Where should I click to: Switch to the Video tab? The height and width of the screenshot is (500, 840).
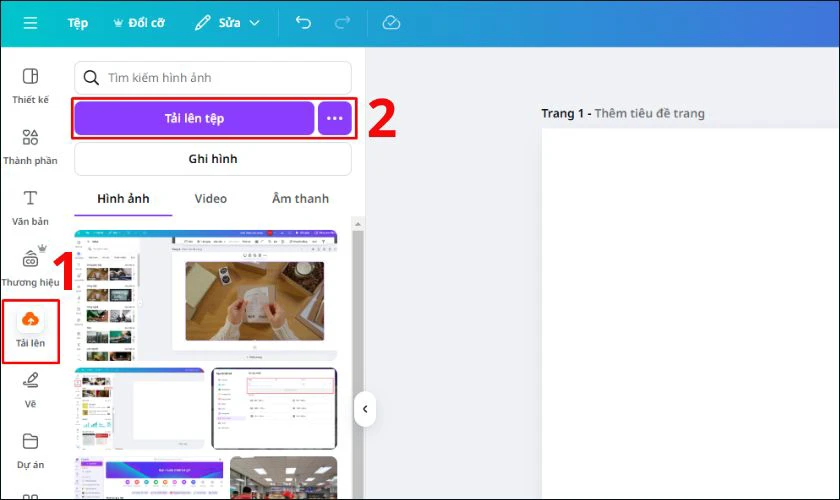tap(211, 199)
